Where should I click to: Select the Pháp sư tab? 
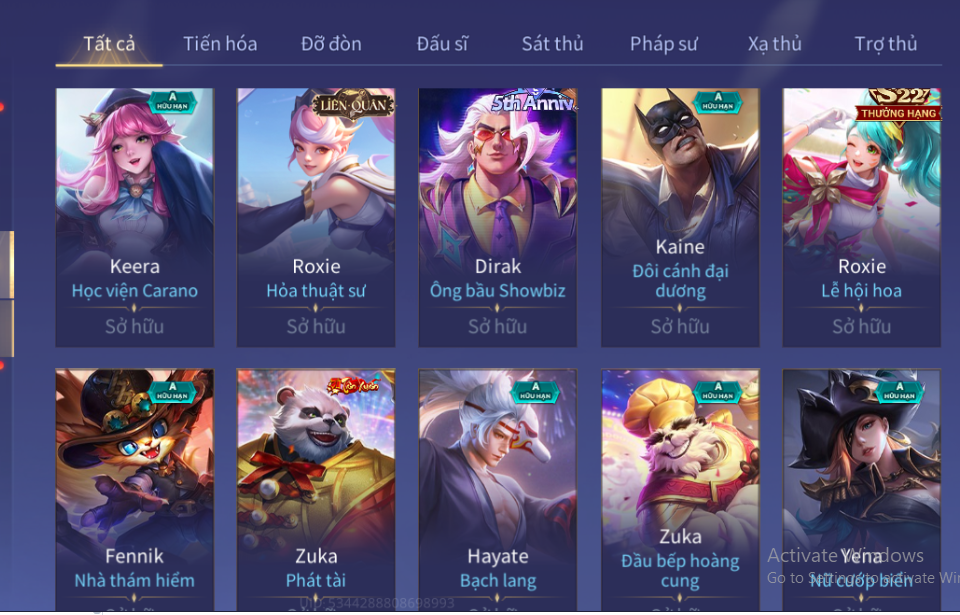[x=664, y=43]
